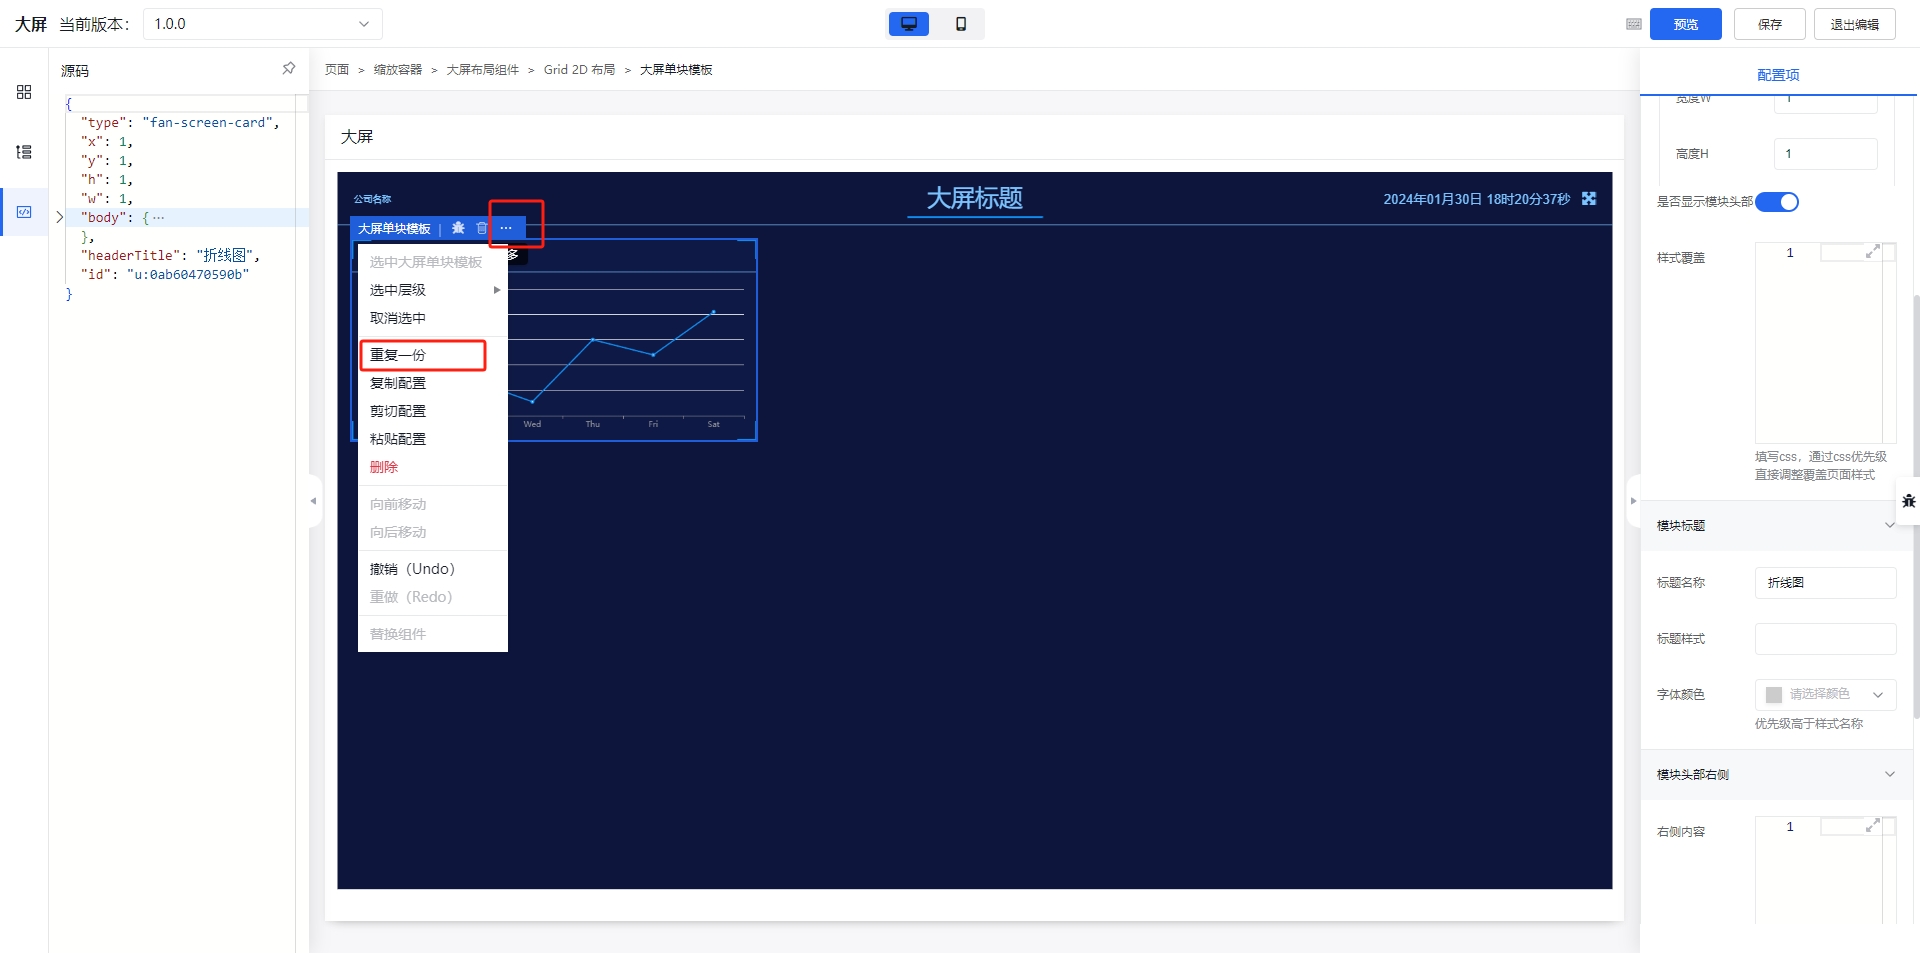Go to 页面 in breadcrumb
This screenshot has width=1920, height=953.
pyautogui.click(x=337, y=70)
